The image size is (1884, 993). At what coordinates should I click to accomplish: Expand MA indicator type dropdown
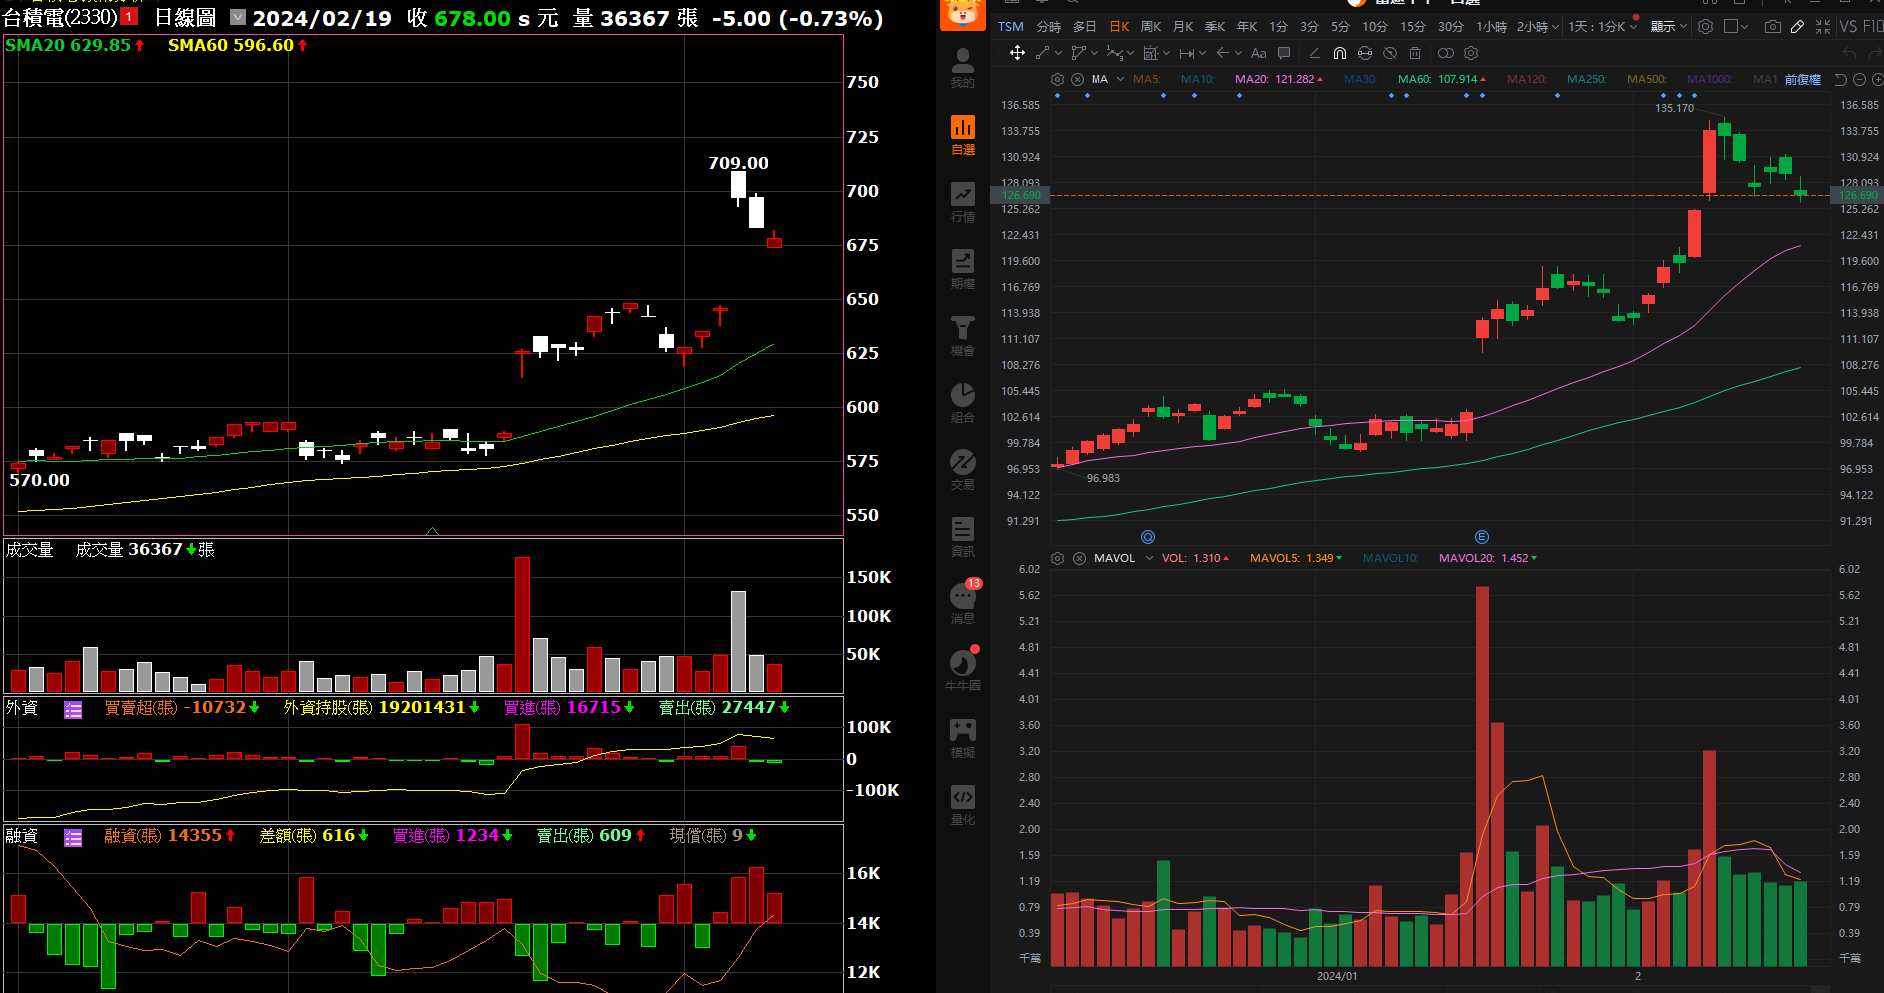click(1120, 79)
